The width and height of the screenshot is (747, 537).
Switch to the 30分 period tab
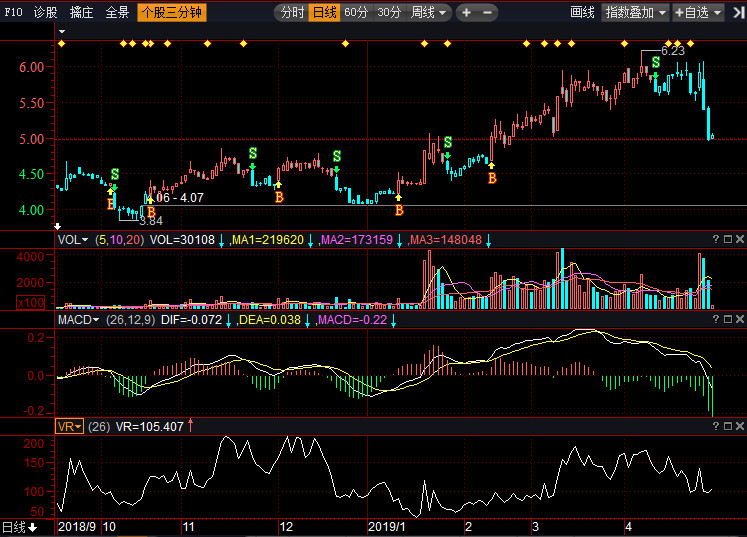point(389,12)
